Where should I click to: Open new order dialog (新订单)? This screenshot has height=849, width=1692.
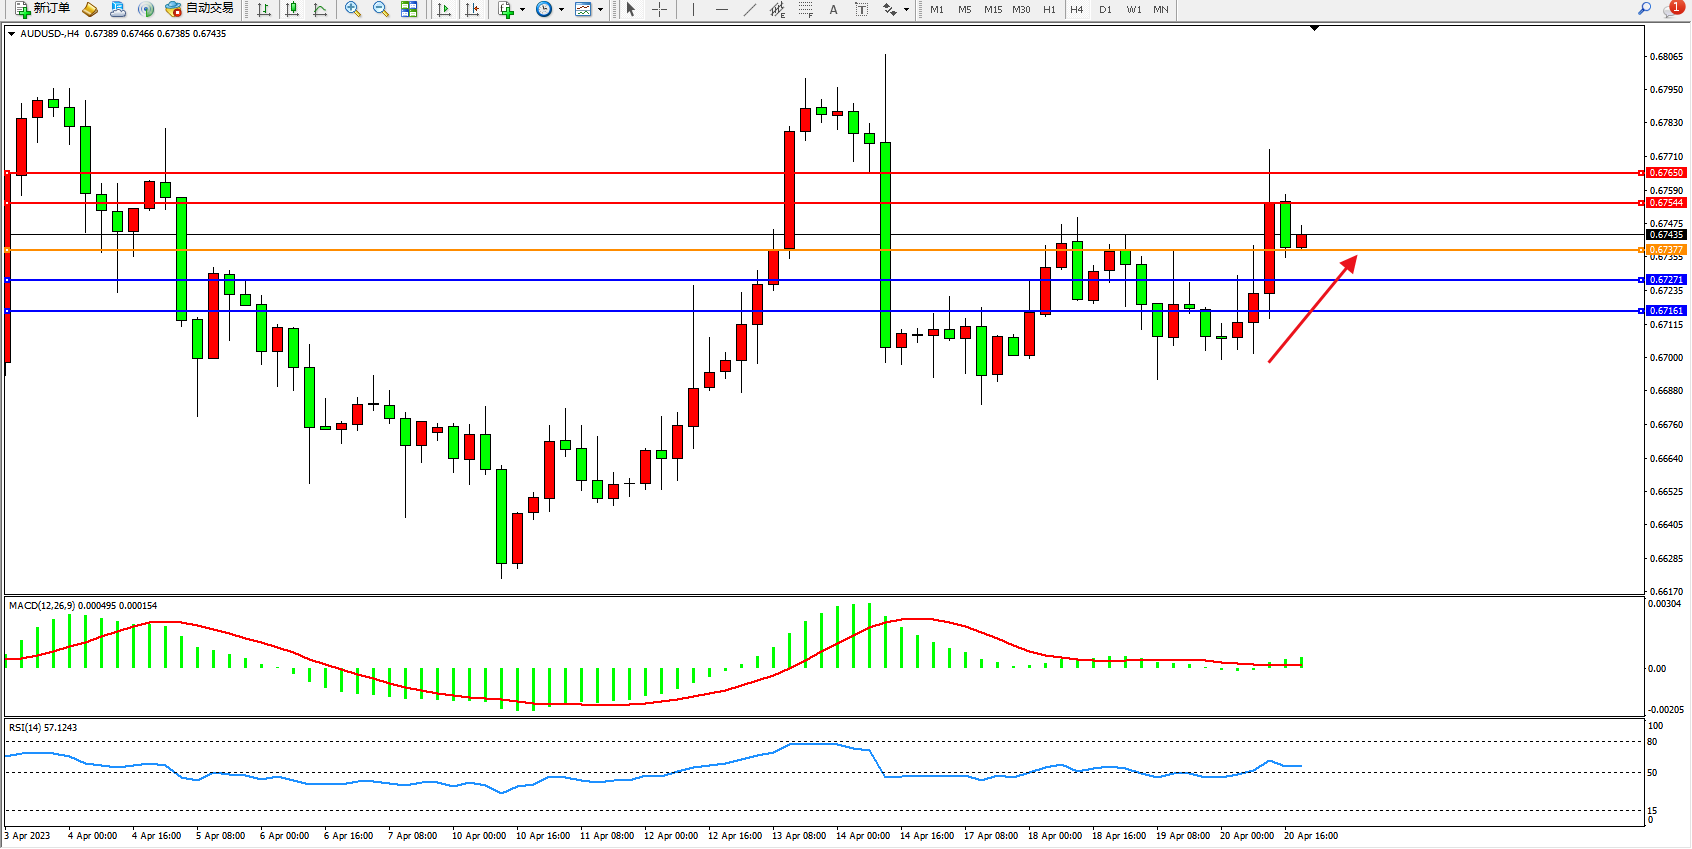coord(42,9)
